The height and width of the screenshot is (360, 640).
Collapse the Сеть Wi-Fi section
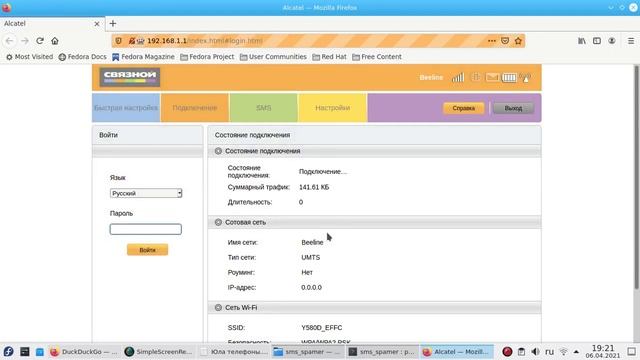(x=218, y=307)
